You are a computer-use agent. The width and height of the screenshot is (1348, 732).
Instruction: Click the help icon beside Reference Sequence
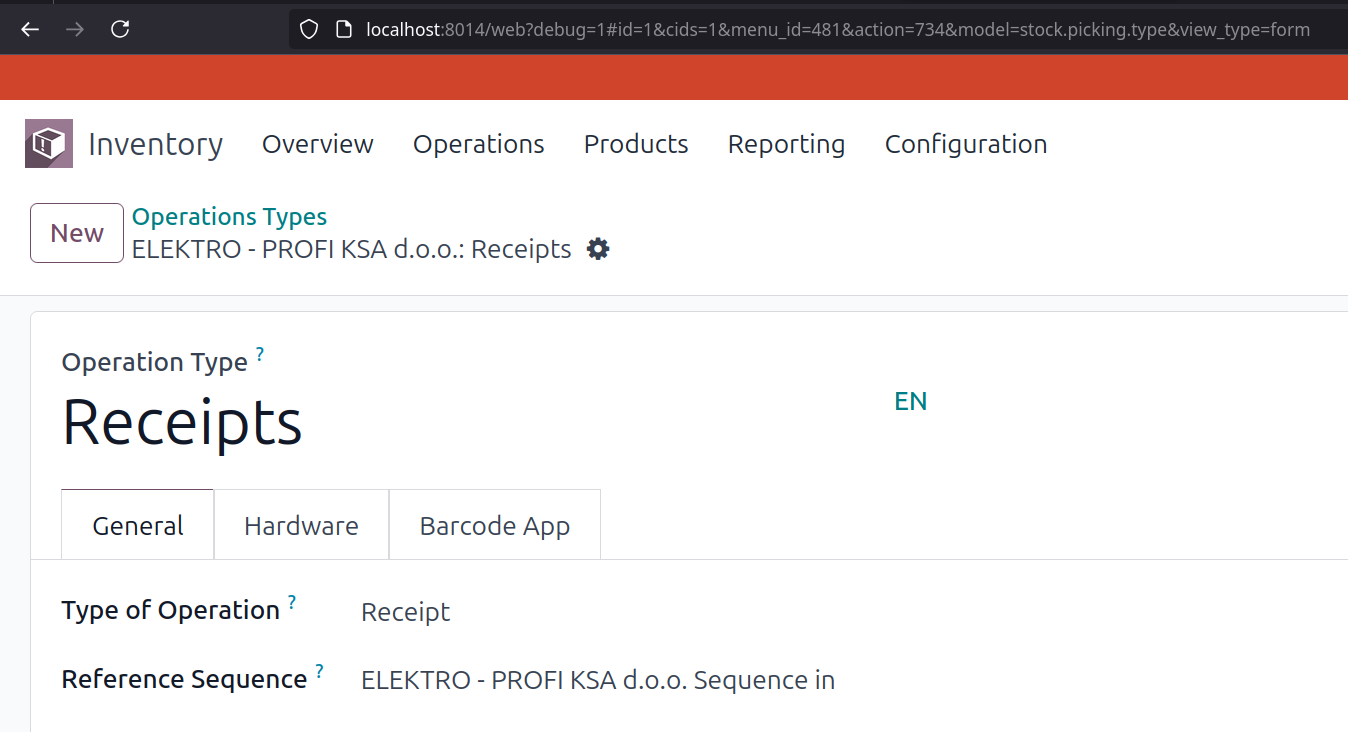pos(319,671)
